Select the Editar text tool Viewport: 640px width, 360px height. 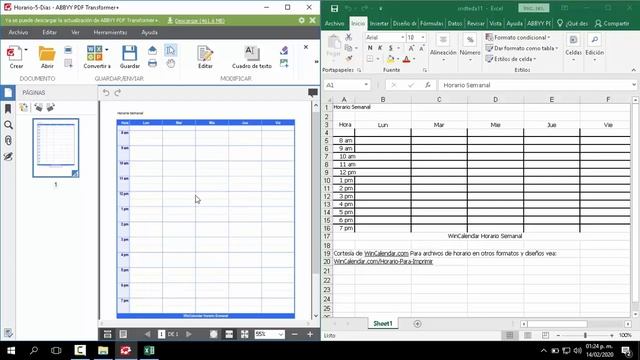click(205, 57)
